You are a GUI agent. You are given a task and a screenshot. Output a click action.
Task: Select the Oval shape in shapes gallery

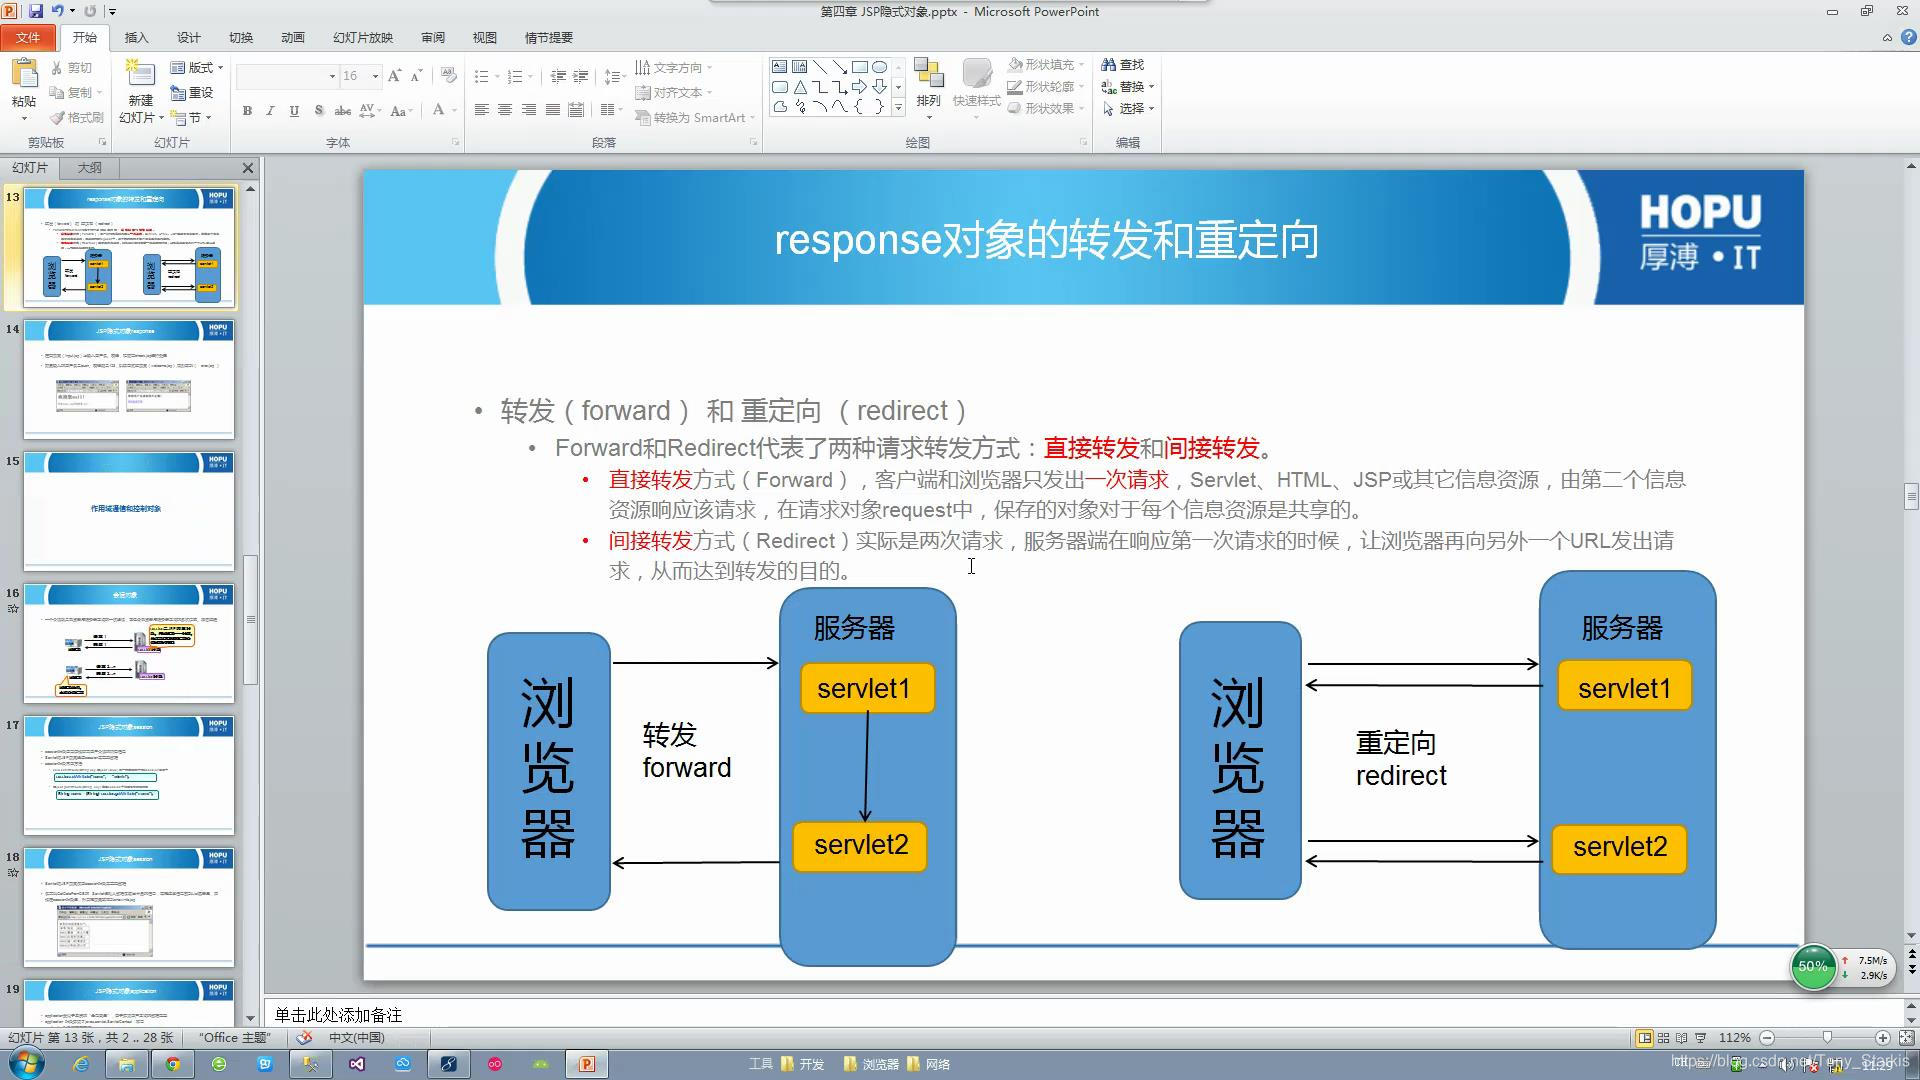(x=879, y=67)
